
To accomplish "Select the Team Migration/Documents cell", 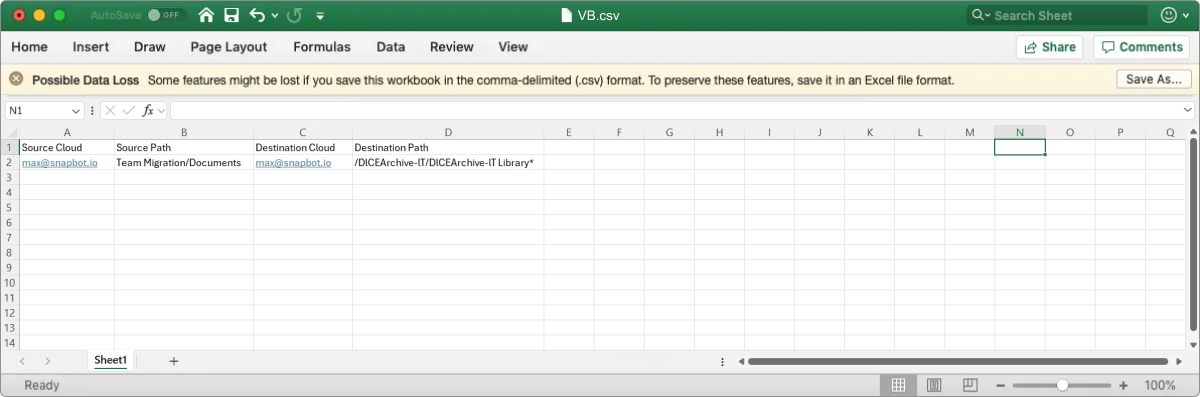I will point(183,163).
